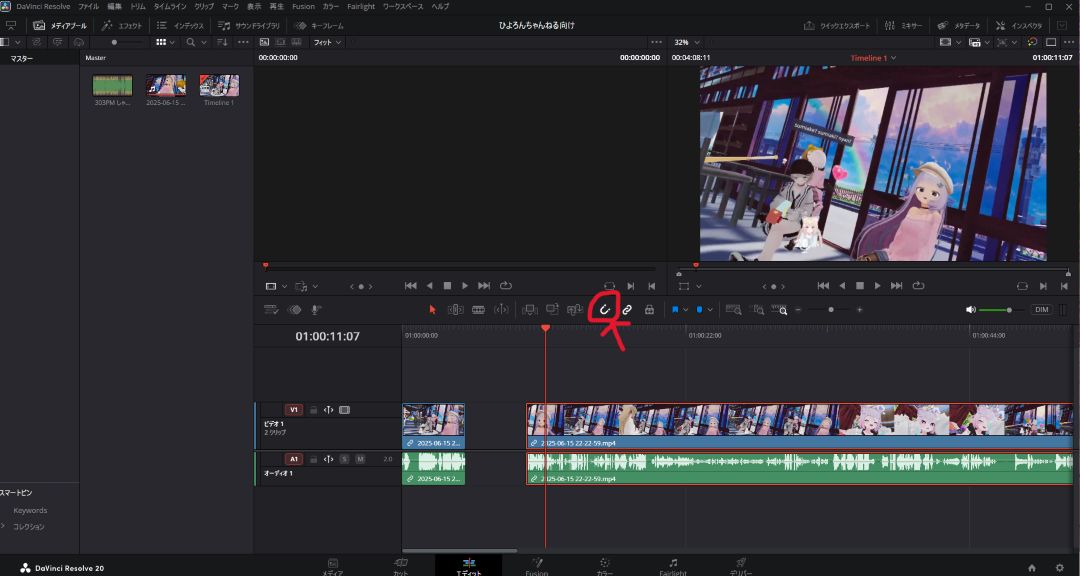Open the Fairlight menu in menu bar
This screenshot has height=576, width=1080.
[x=361, y=6]
